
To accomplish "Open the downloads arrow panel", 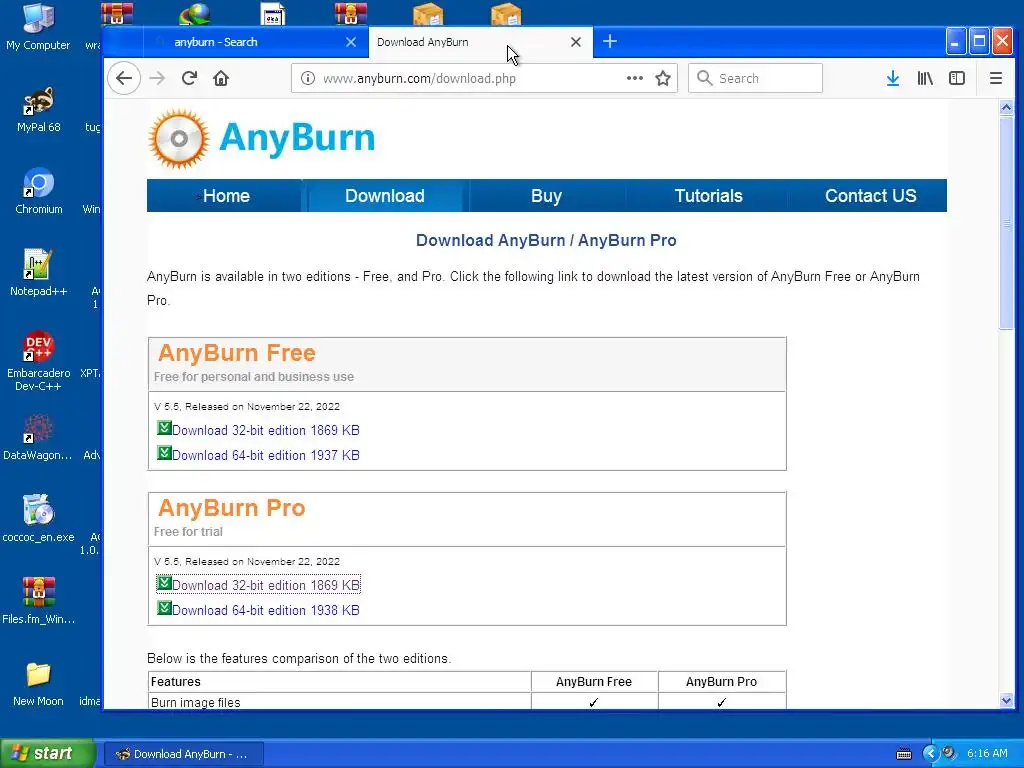I will click(893, 78).
